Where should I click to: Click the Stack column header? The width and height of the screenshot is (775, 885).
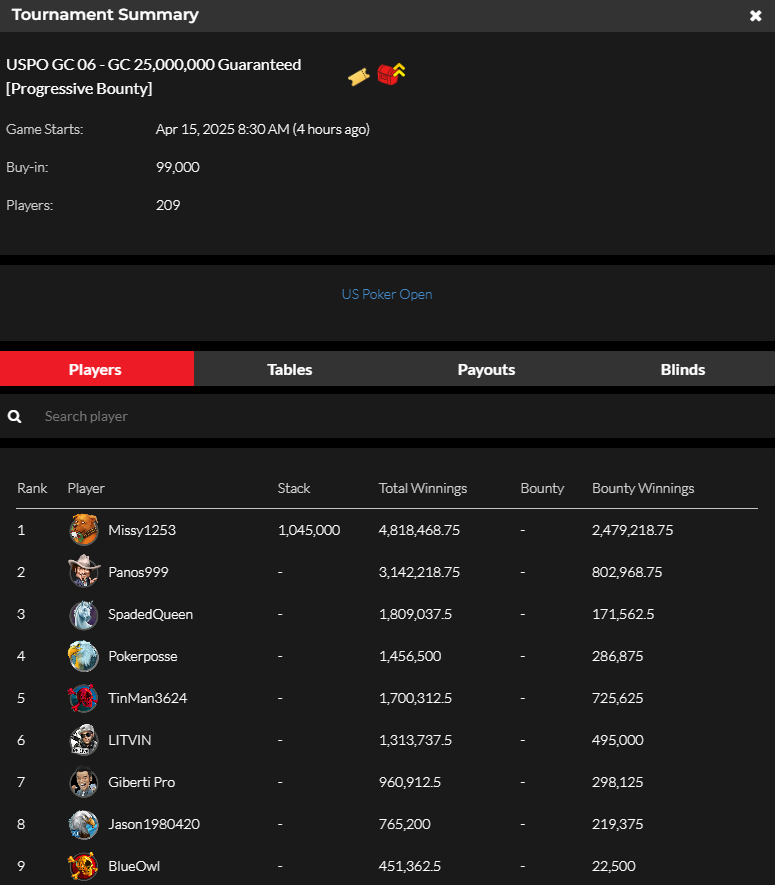(294, 488)
